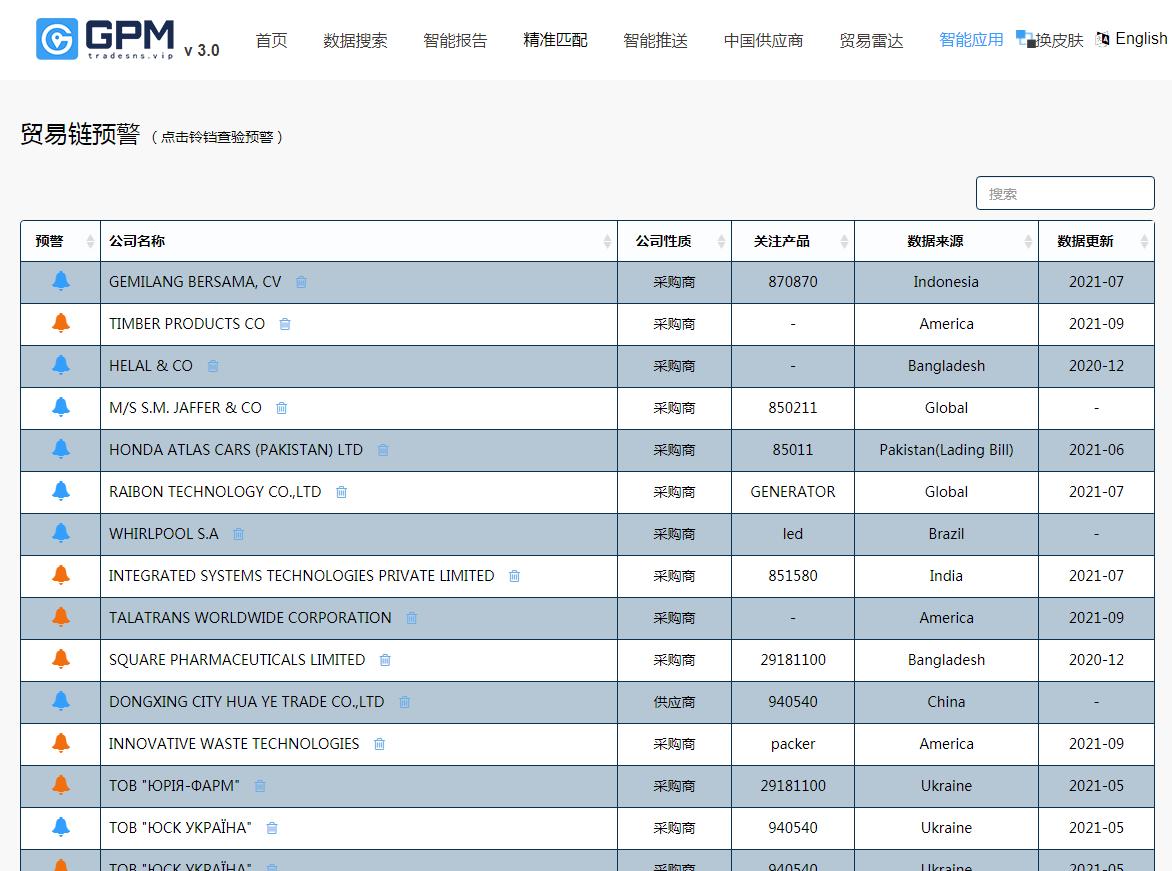Go to 精准匹配 page
This screenshot has height=871, width=1172.
tap(555, 40)
